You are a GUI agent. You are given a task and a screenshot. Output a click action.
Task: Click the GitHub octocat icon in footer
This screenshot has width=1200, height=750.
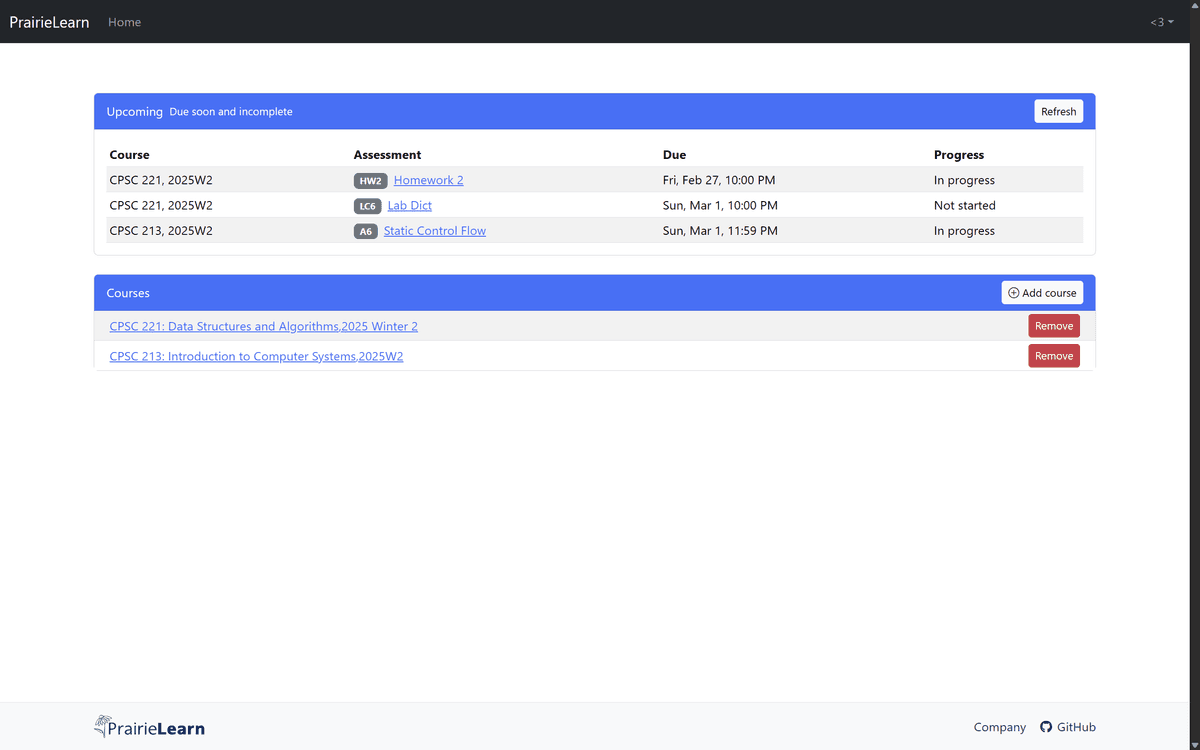point(1045,727)
